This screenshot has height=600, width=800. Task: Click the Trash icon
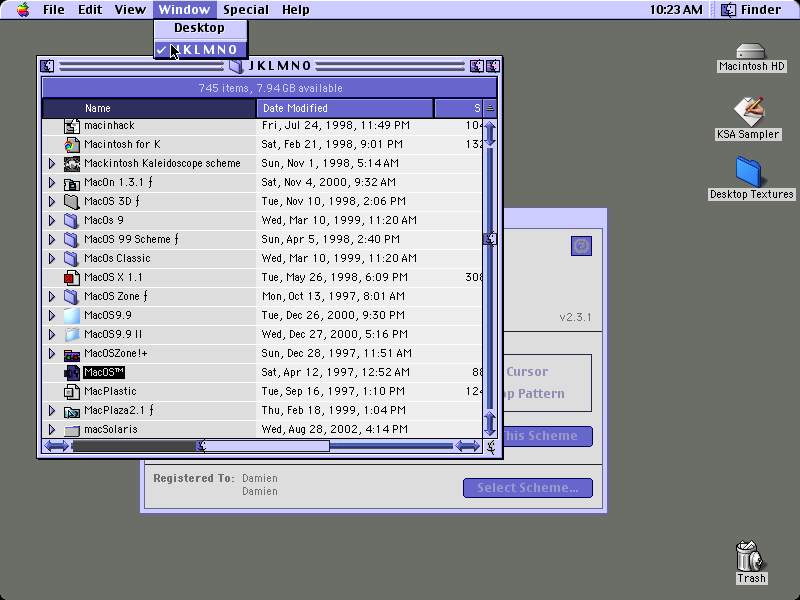coord(751,556)
